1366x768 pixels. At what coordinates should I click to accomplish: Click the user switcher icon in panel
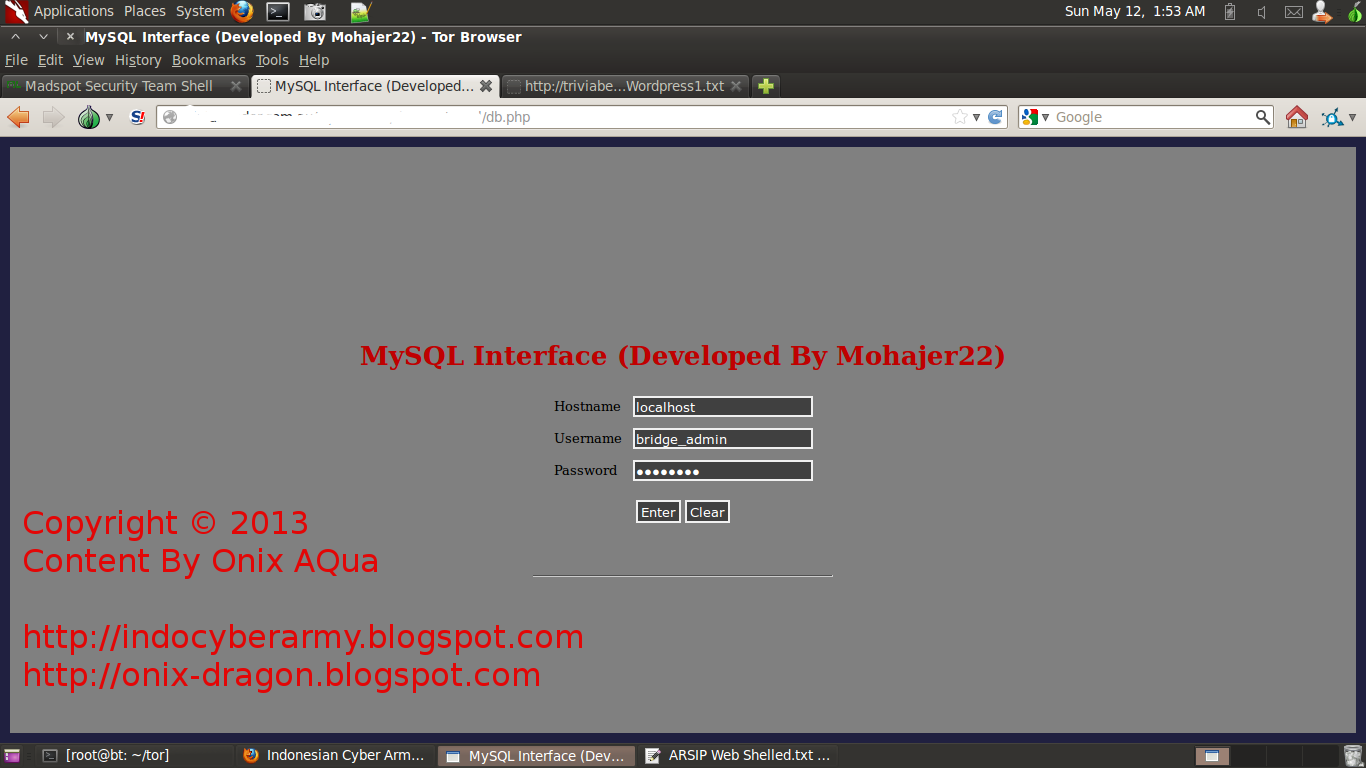(x=1322, y=12)
